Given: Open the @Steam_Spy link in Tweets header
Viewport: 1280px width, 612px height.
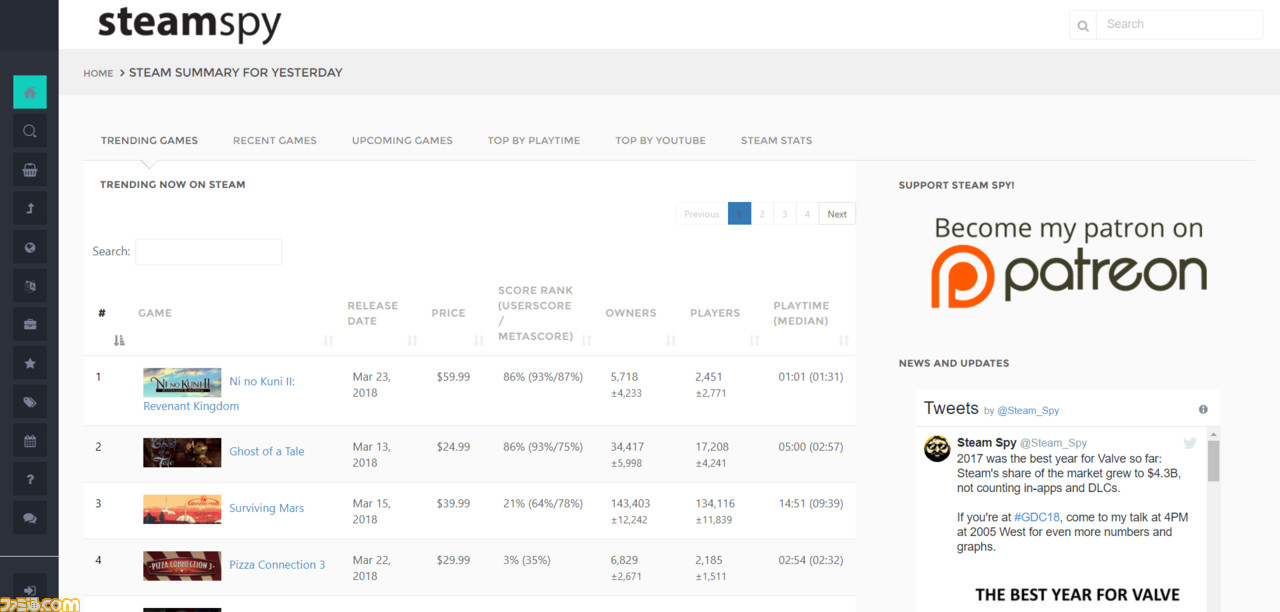Looking at the screenshot, I should [1028, 411].
